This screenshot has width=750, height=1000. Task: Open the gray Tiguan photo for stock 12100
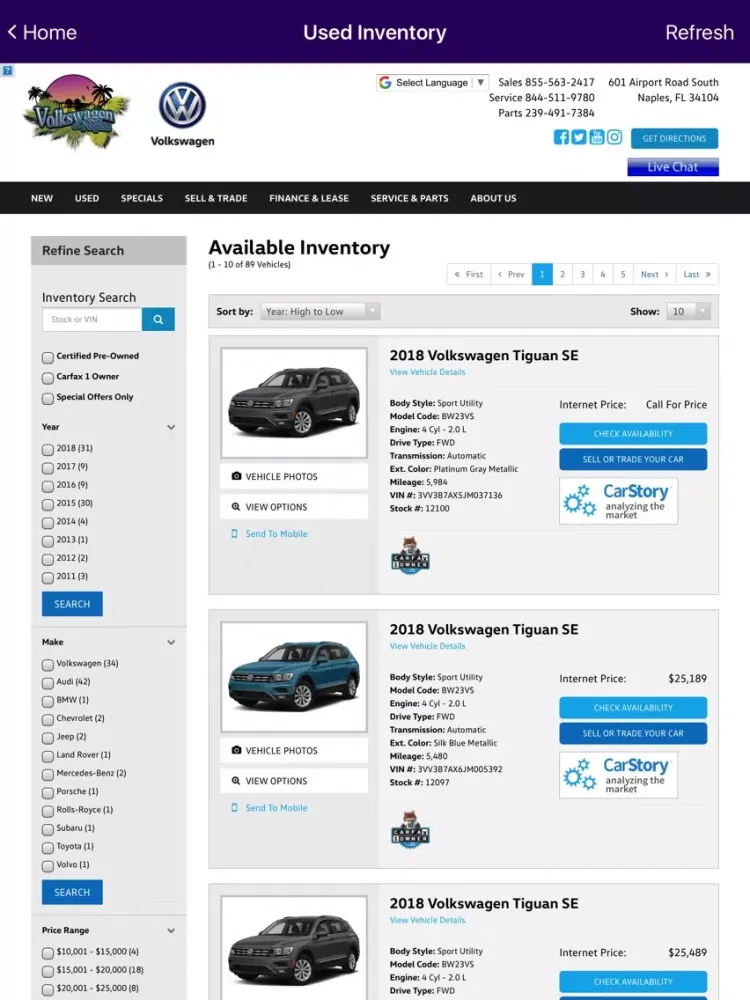click(x=294, y=403)
